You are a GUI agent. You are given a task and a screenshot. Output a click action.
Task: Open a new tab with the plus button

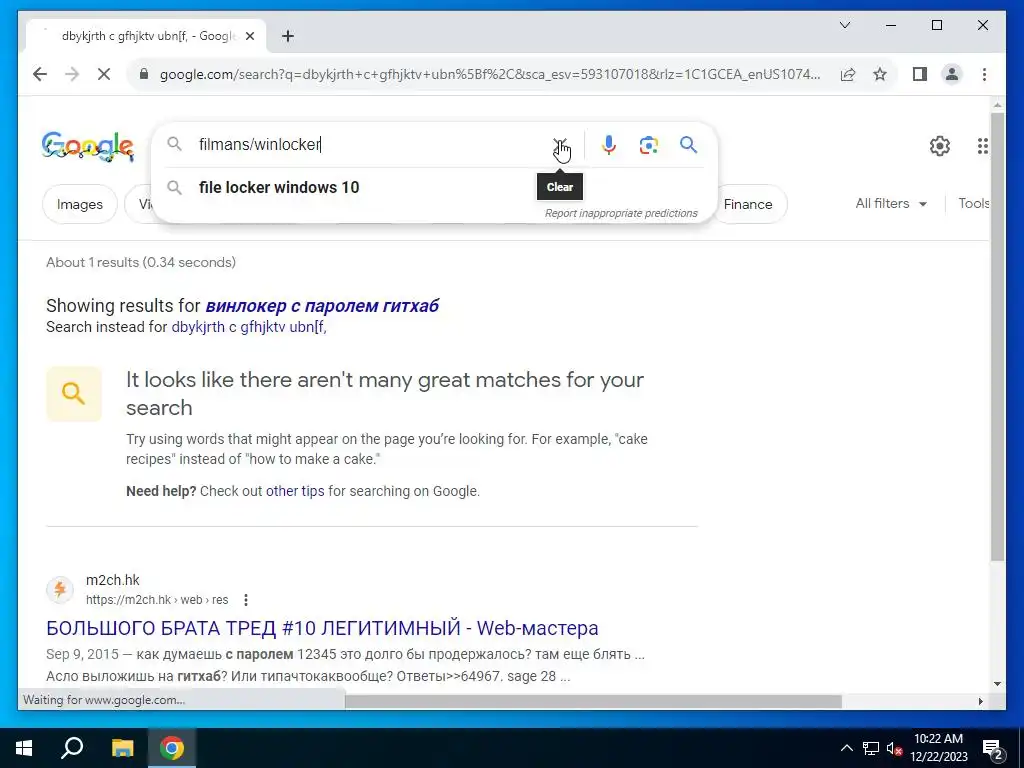click(x=288, y=36)
